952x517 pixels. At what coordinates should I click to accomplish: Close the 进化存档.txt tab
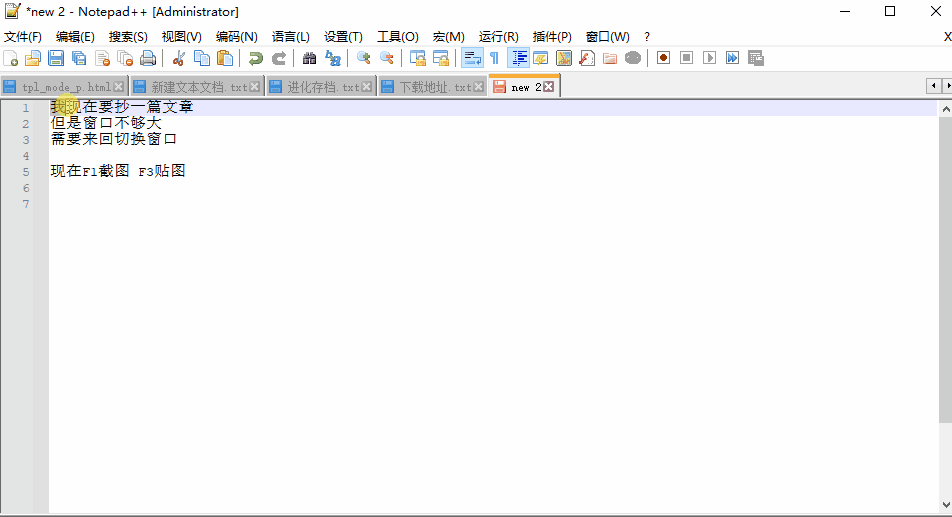pyautogui.click(x=367, y=87)
